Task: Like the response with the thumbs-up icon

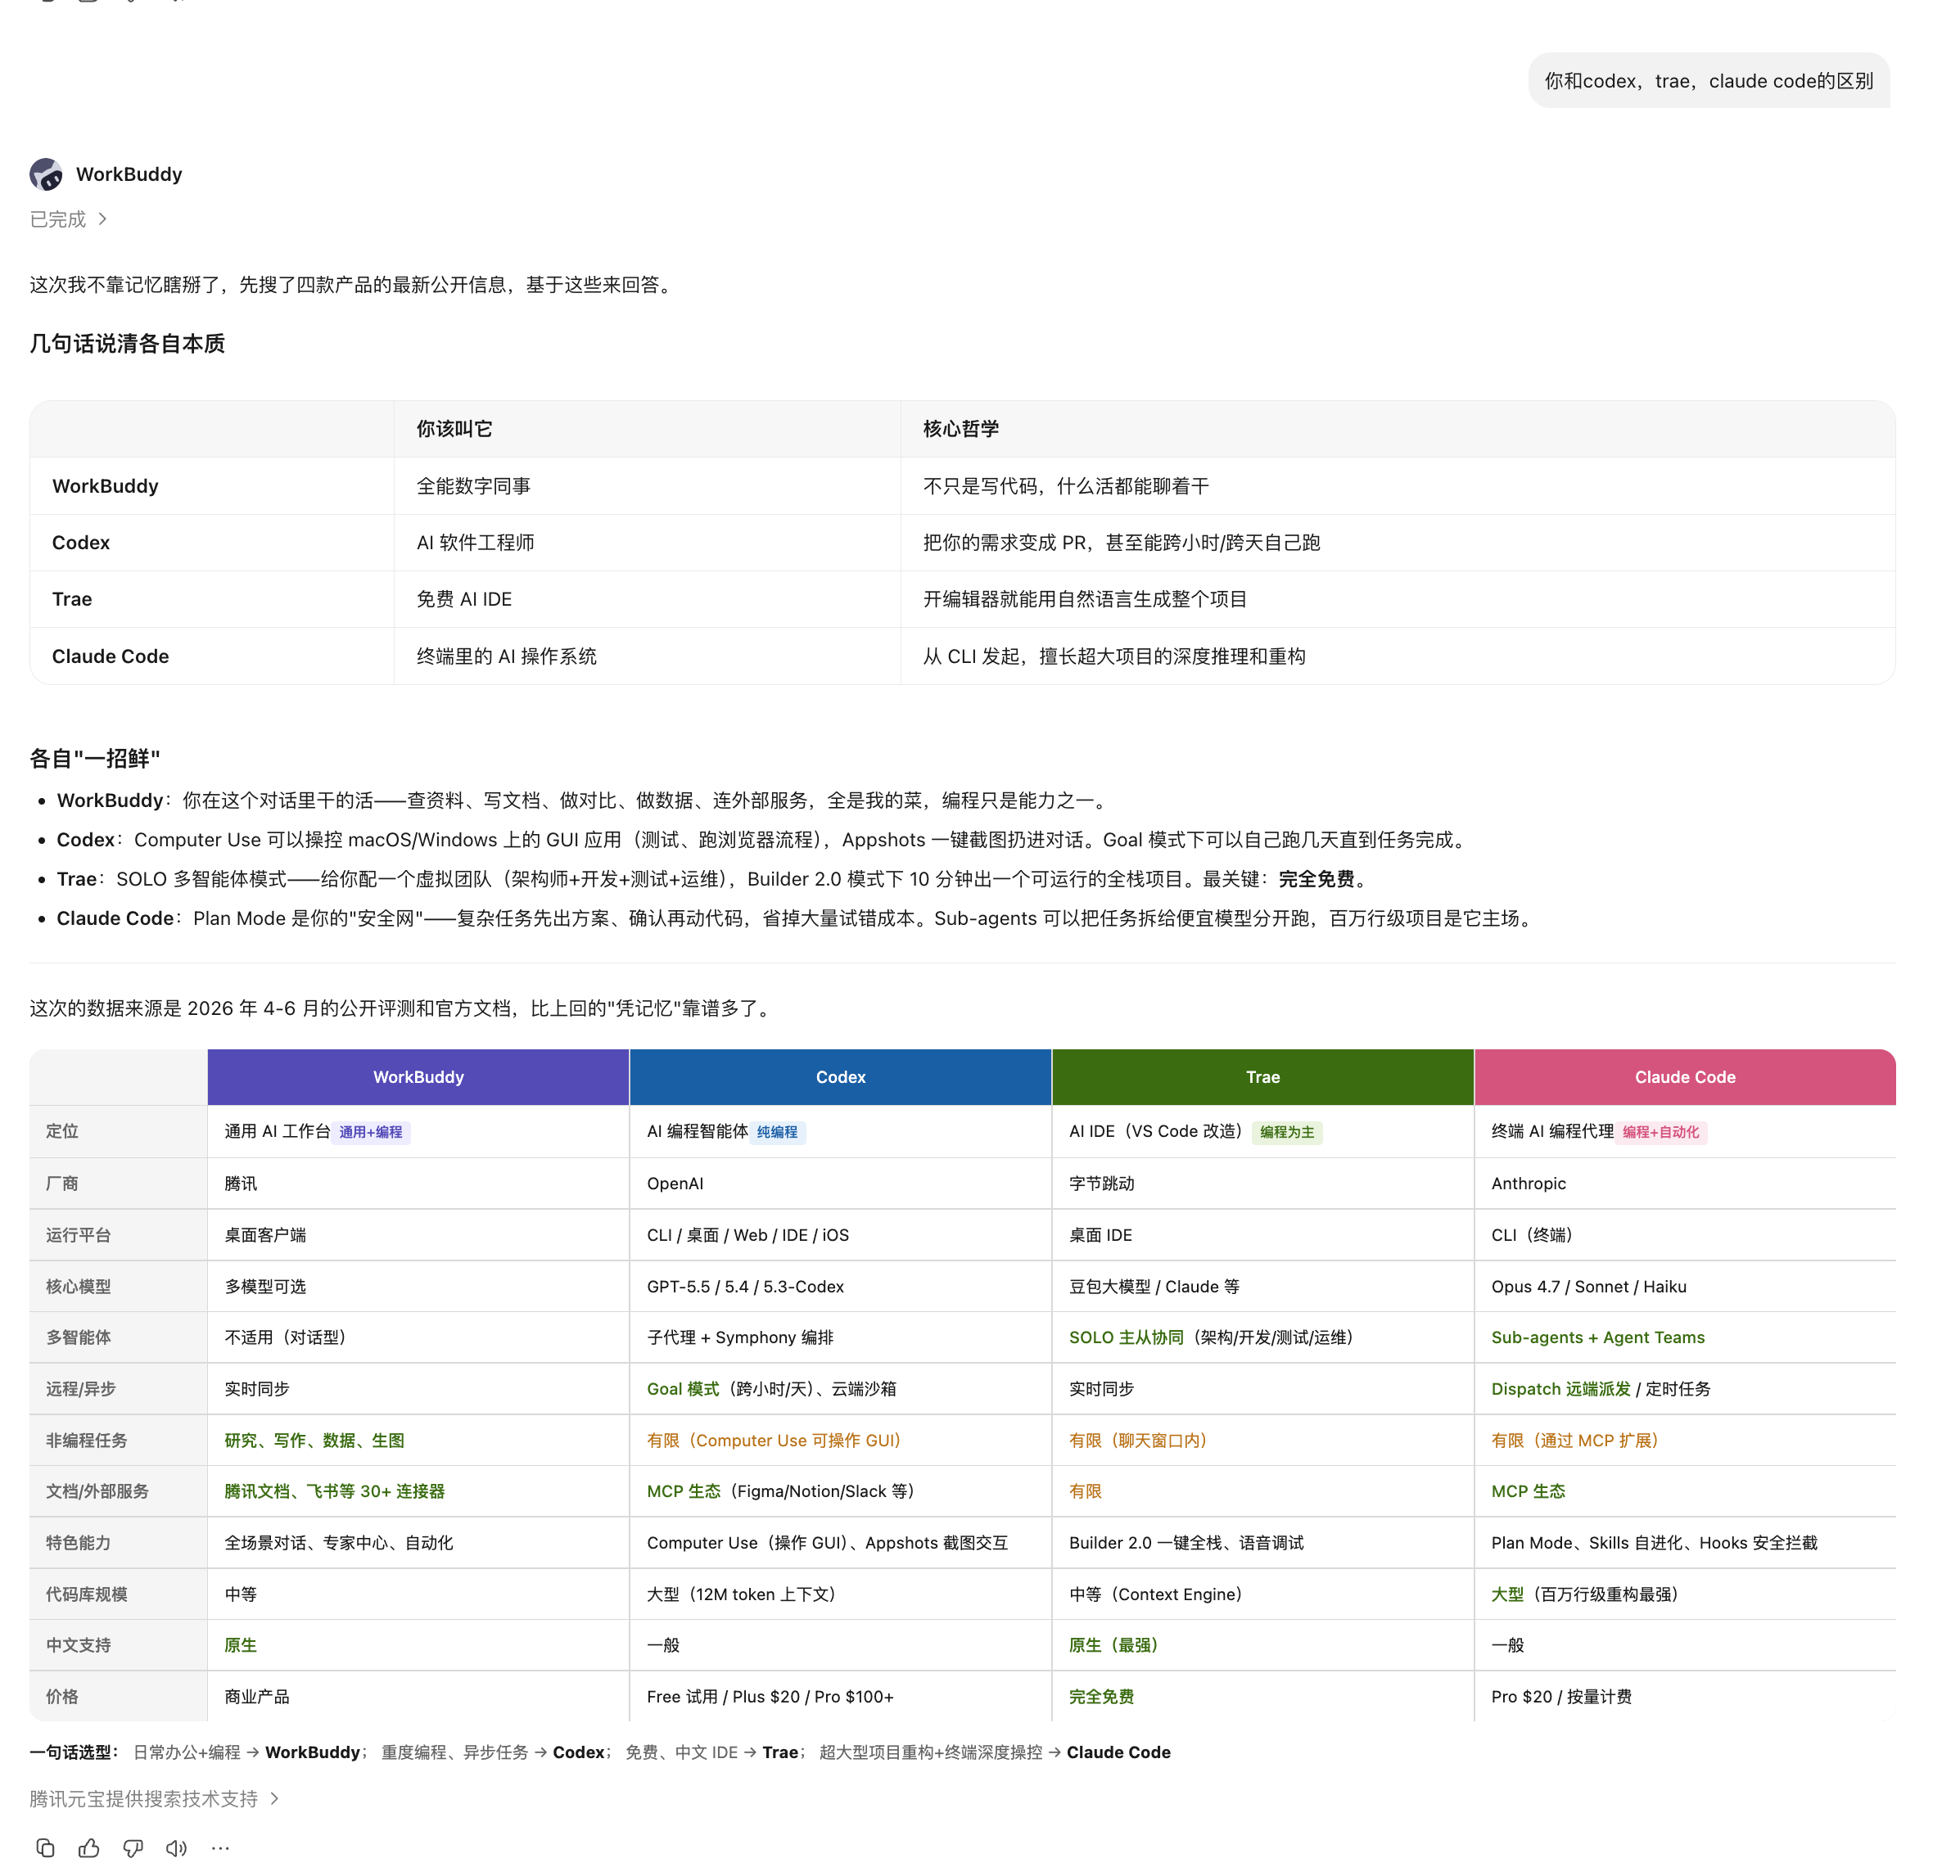Action: point(89,1847)
